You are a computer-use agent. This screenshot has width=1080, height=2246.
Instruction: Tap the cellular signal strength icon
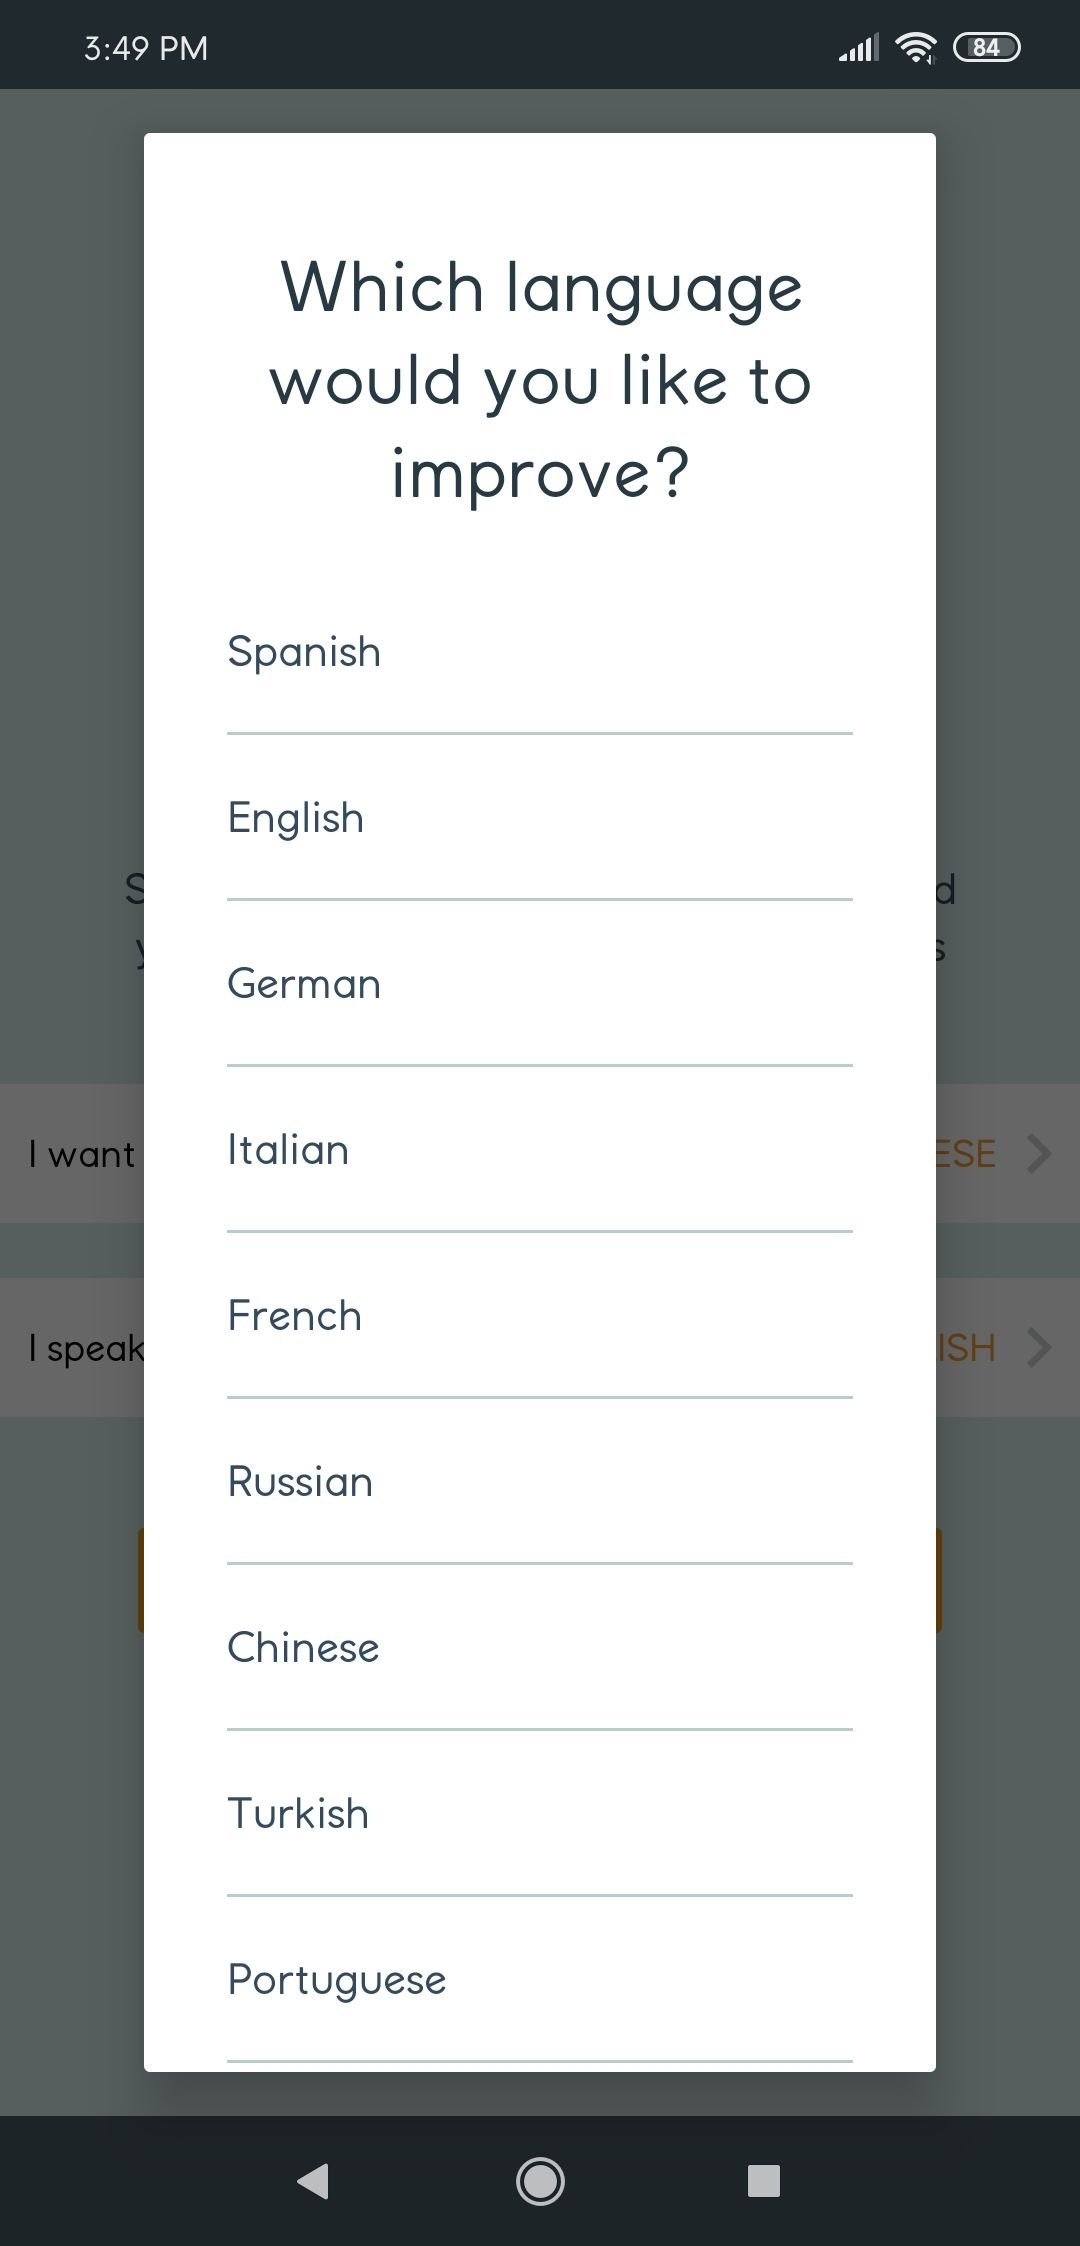[x=859, y=47]
